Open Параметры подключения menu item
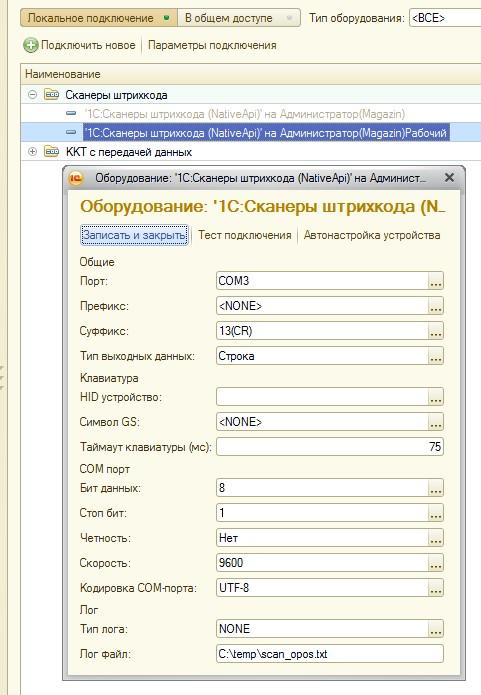The height and width of the screenshot is (695, 481). pyautogui.click(x=212, y=45)
